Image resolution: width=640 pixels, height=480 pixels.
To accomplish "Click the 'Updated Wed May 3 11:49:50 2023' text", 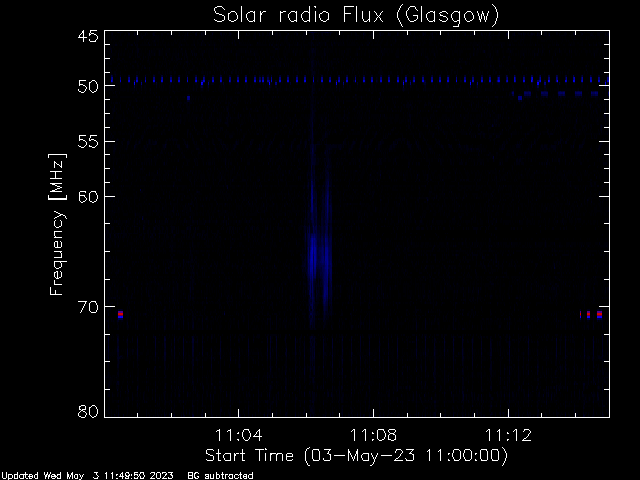I will [x=87, y=476].
